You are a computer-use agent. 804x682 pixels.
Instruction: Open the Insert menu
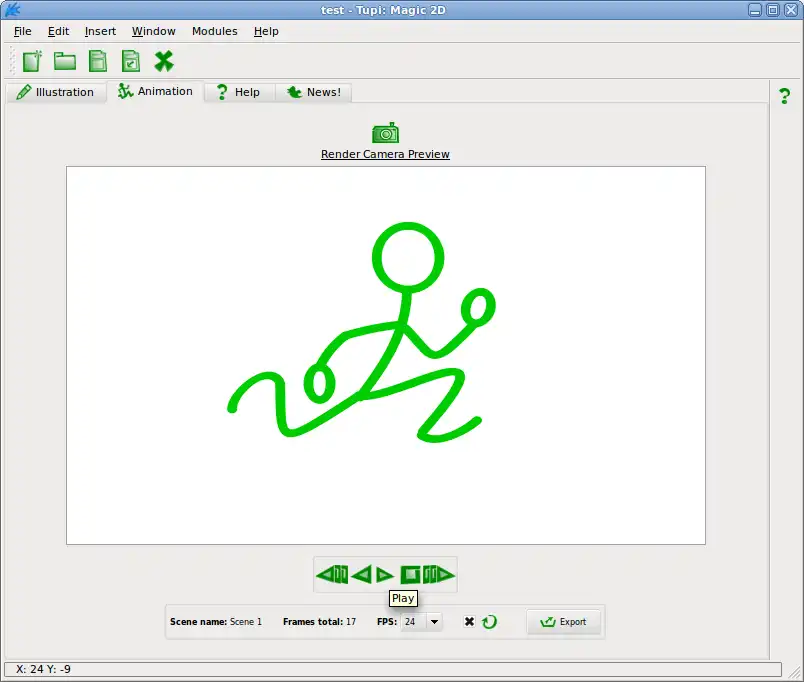100,31
